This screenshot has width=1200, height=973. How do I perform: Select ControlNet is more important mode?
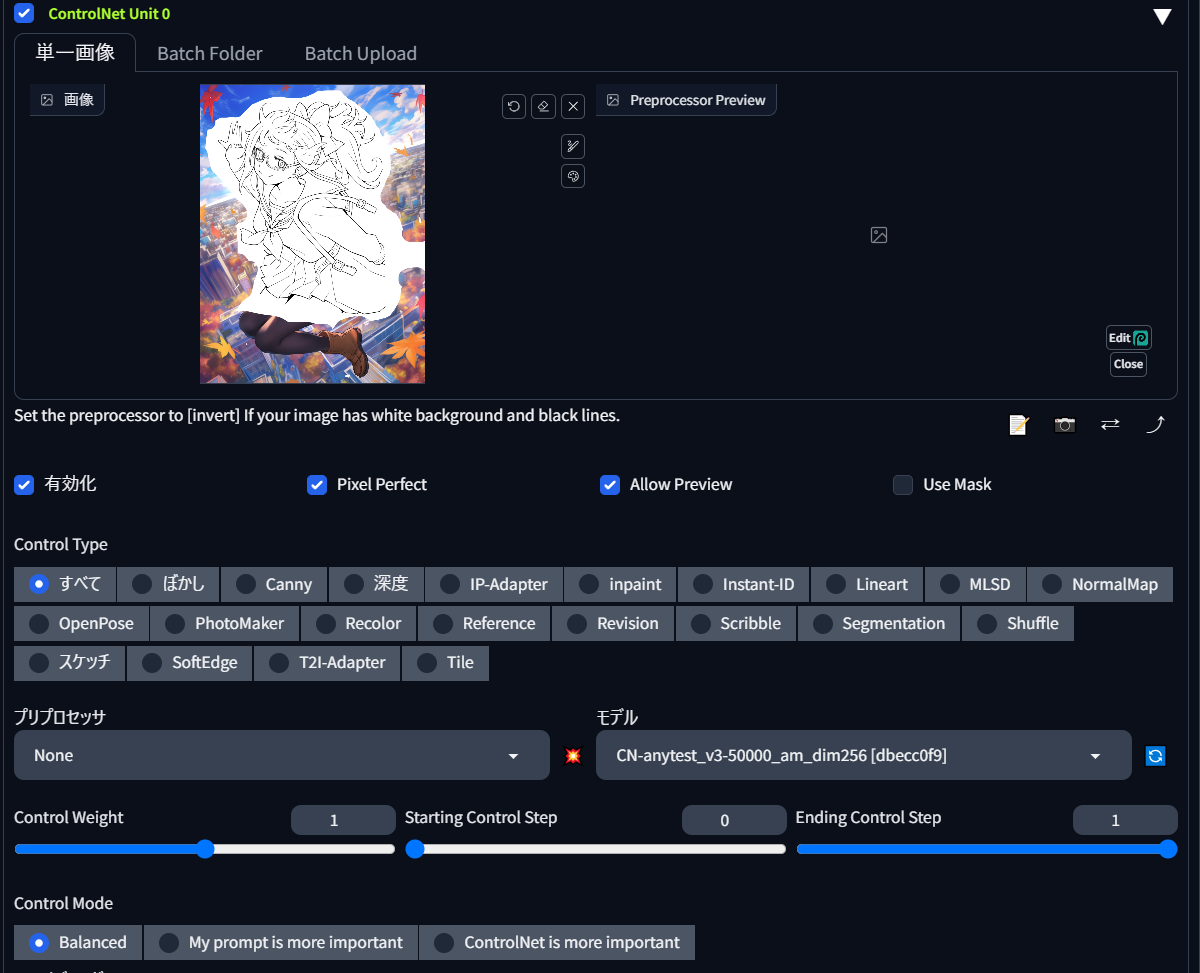(x=557, y=942)
